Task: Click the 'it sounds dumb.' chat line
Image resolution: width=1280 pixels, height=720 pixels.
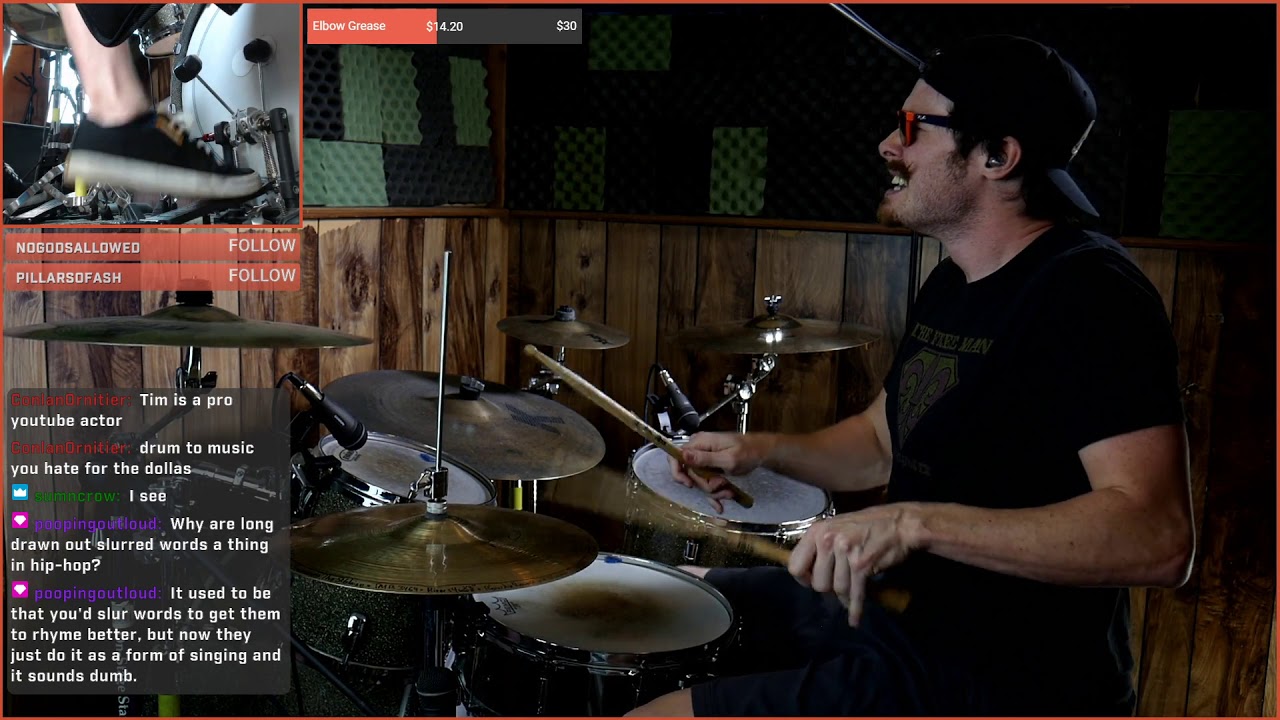Action: 74,676
